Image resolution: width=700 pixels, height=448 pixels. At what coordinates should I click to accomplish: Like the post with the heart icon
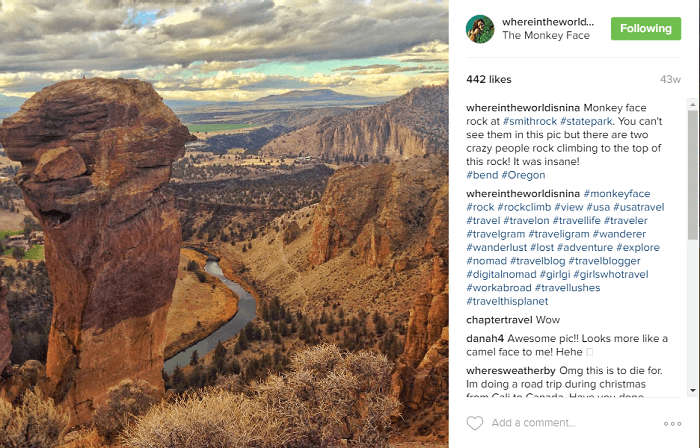click(x=475, y=423)
